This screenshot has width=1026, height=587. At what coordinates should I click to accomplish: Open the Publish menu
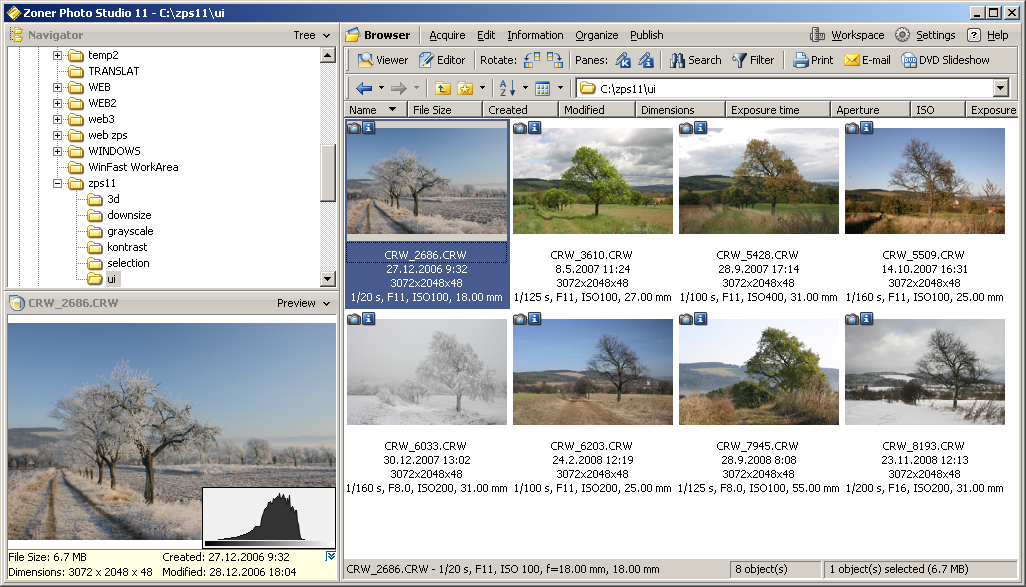coord(647,35)
